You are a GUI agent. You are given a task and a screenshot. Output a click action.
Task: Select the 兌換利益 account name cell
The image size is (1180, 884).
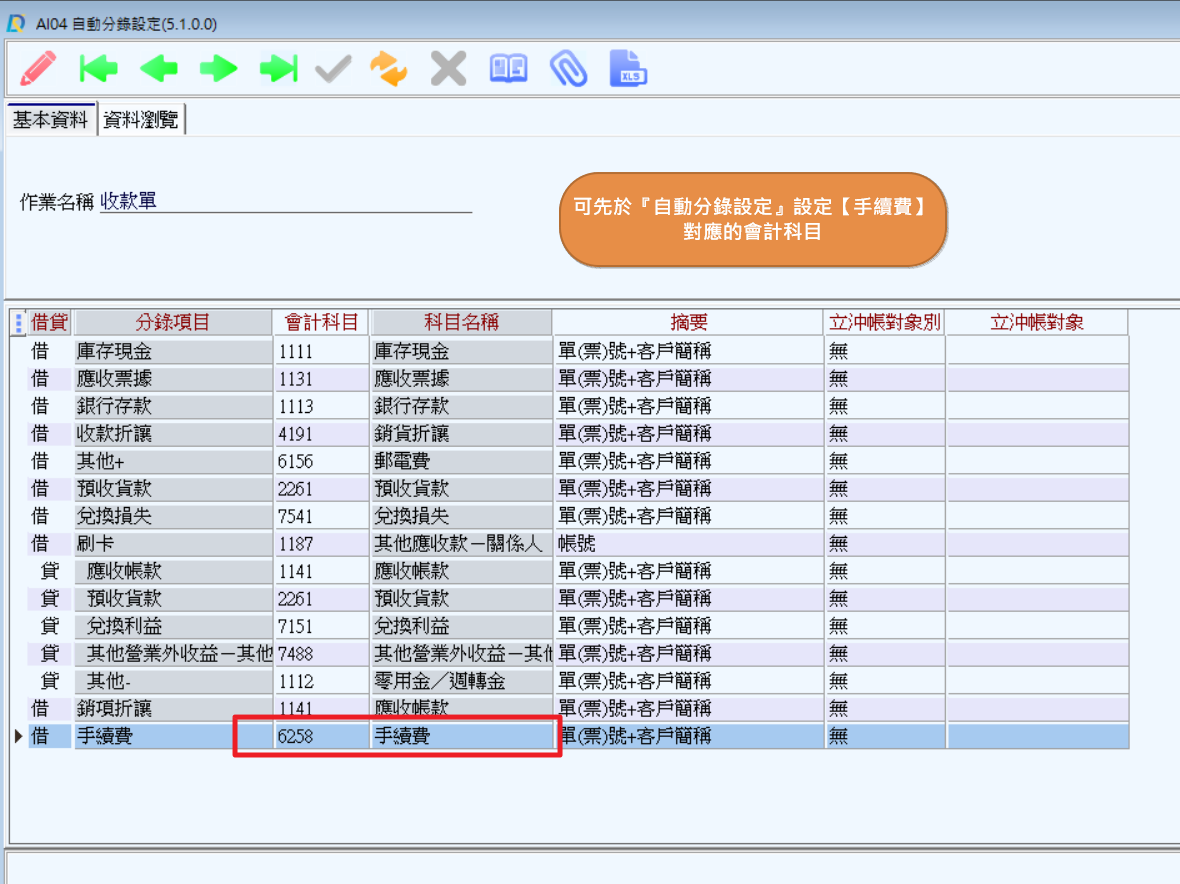tap(460, 626)
